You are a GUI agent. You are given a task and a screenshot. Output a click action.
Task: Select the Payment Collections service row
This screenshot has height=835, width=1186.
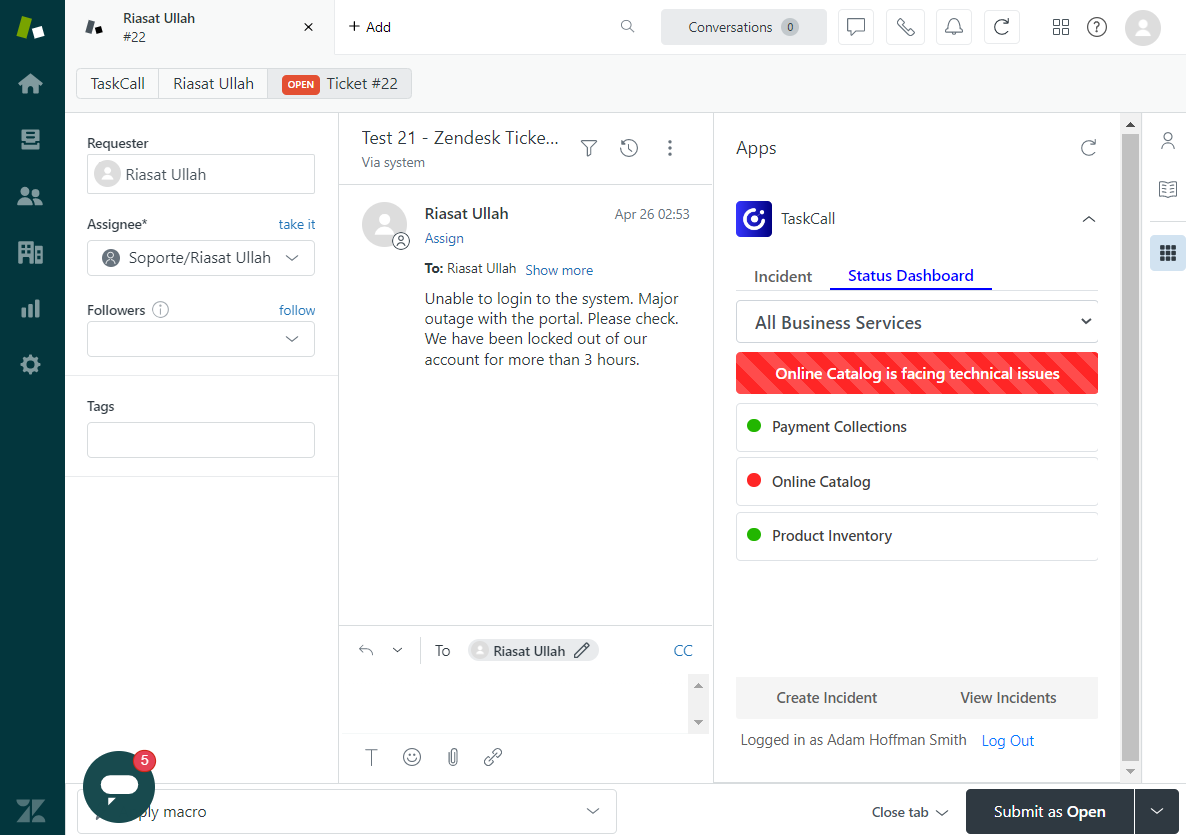pos(917,427)
